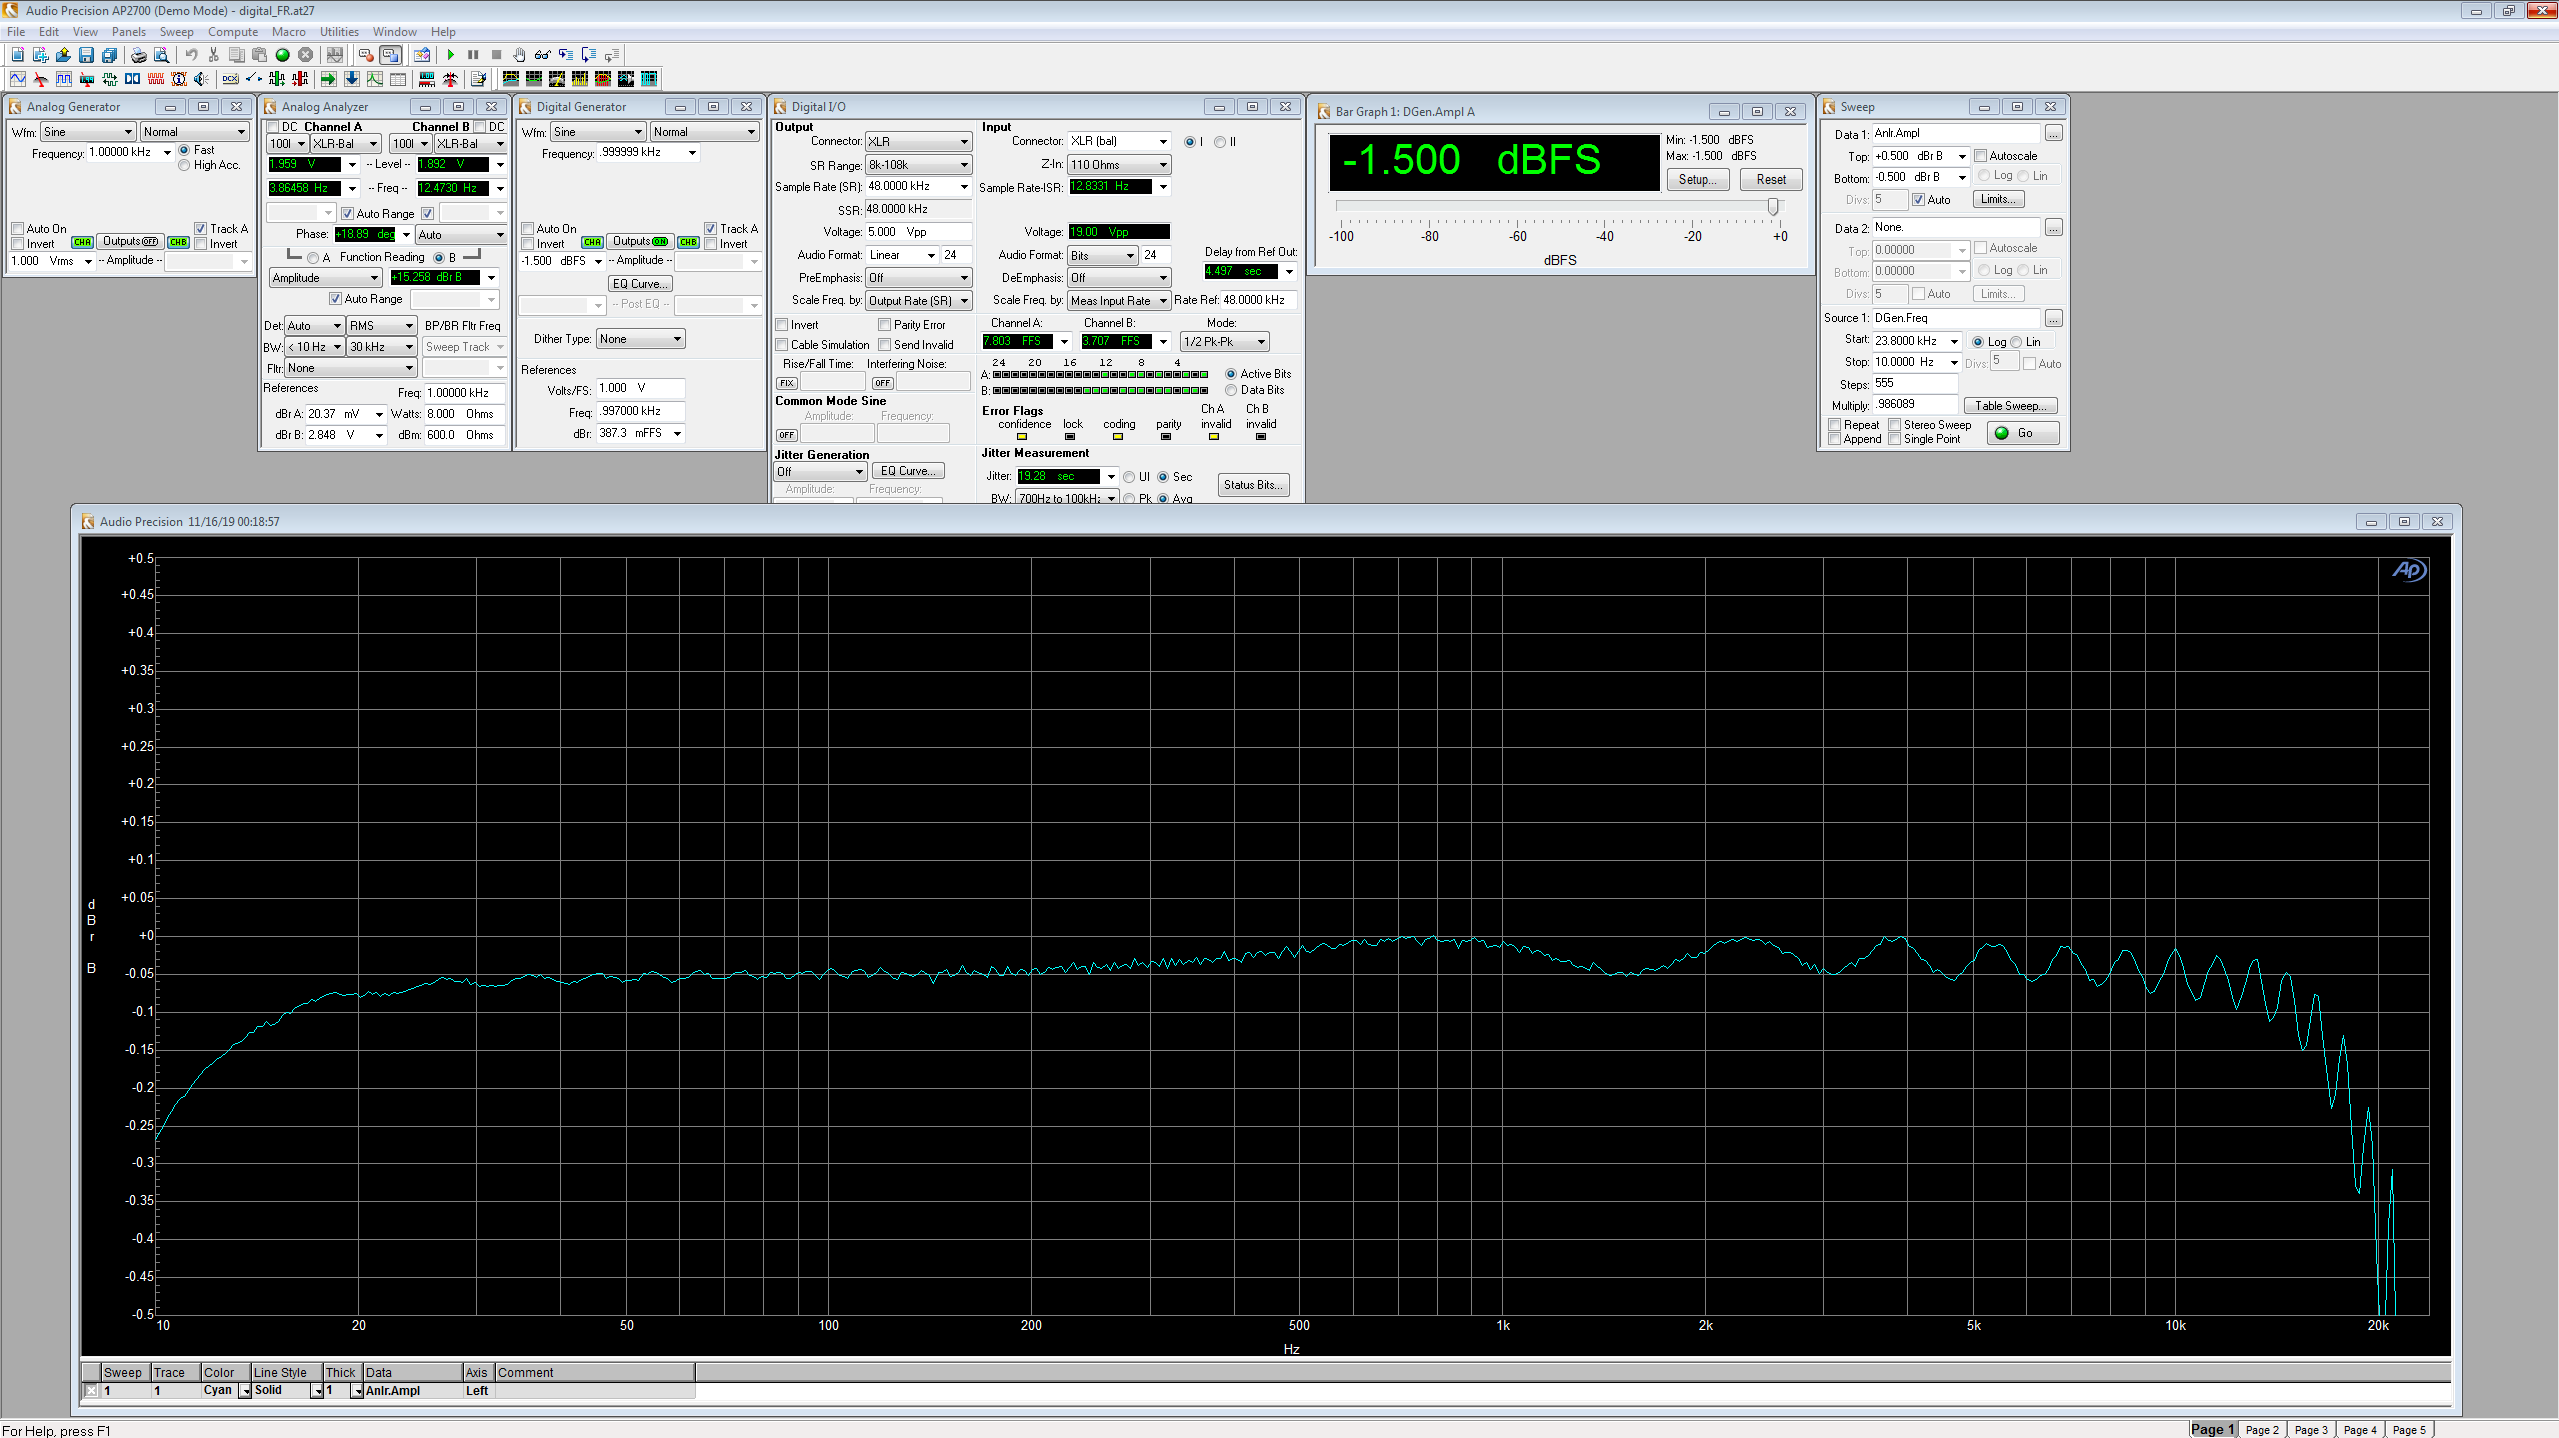The height and width of the screenshot is (1438, 2559).
Task: Open Jitter Generation Off dropdown
Action: pos(820,472)
